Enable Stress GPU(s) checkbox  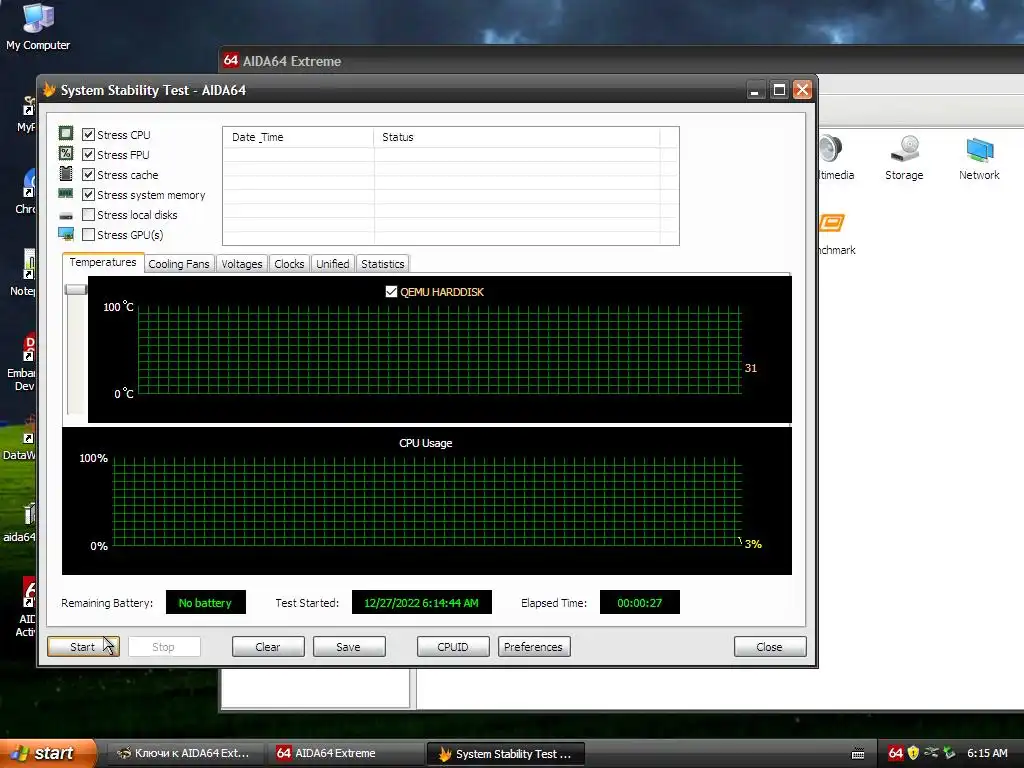(x=89, y=234)
